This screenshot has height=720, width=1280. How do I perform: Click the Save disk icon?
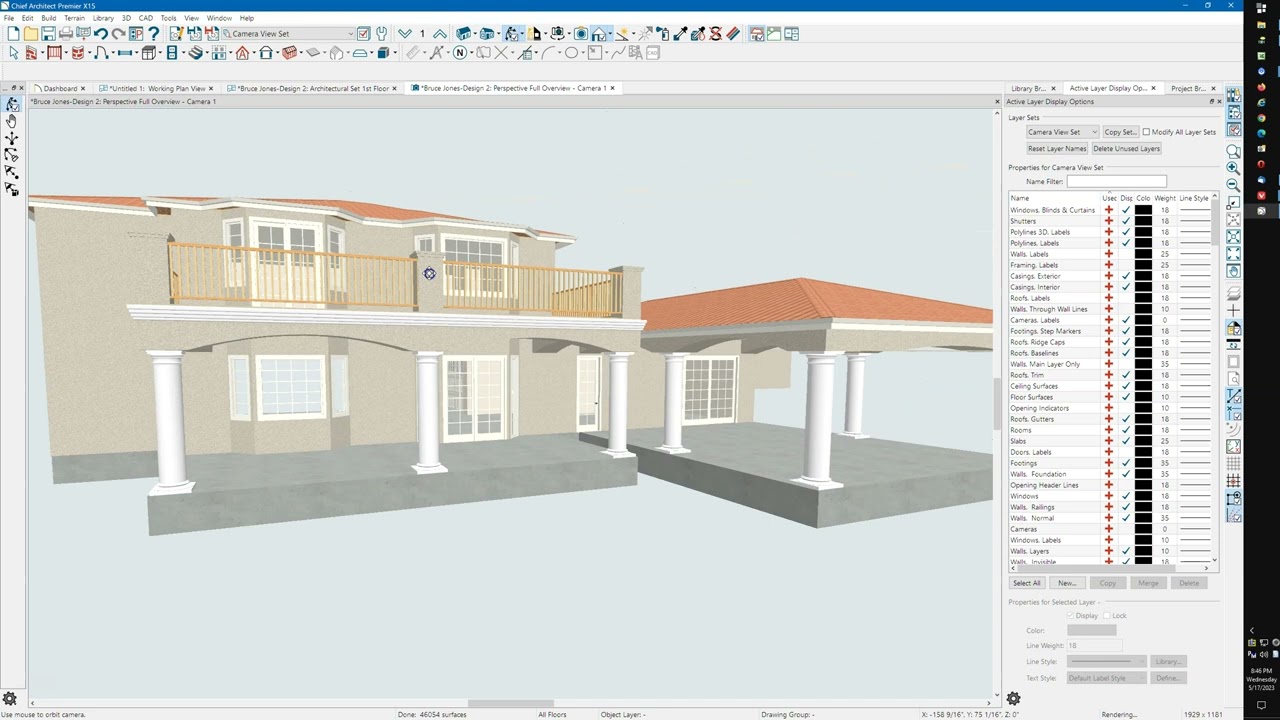coord(48,34)
